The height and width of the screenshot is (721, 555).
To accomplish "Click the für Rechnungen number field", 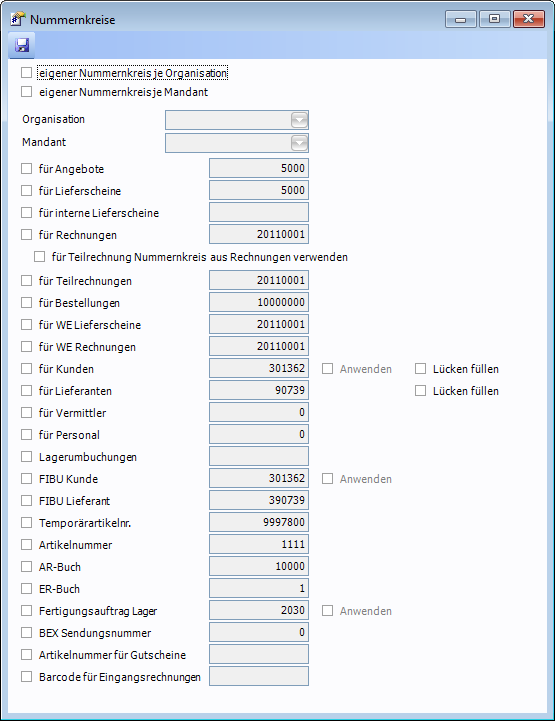I will tap(259, 234).
